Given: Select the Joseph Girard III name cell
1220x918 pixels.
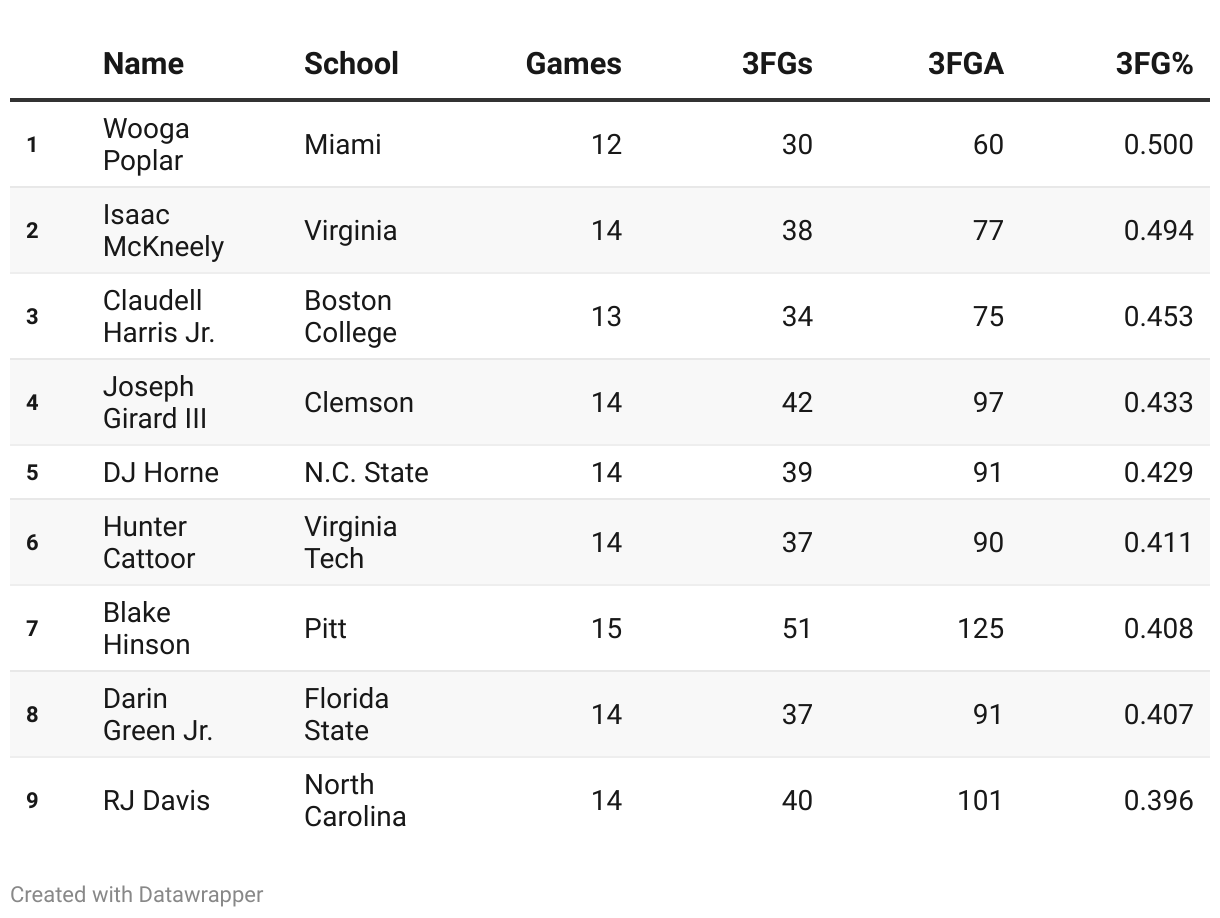Looking at the screenshot, I should click(155, 403).
